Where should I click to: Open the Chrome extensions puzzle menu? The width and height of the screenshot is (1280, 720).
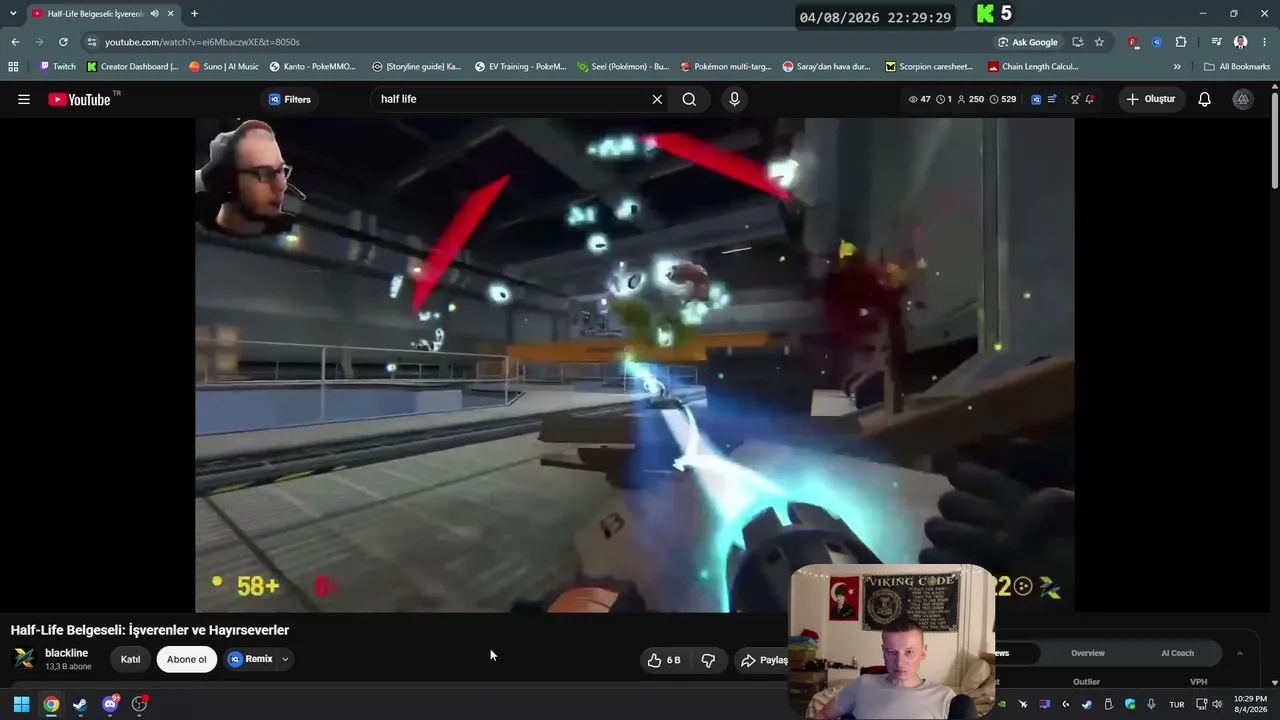pos(1181,42)
